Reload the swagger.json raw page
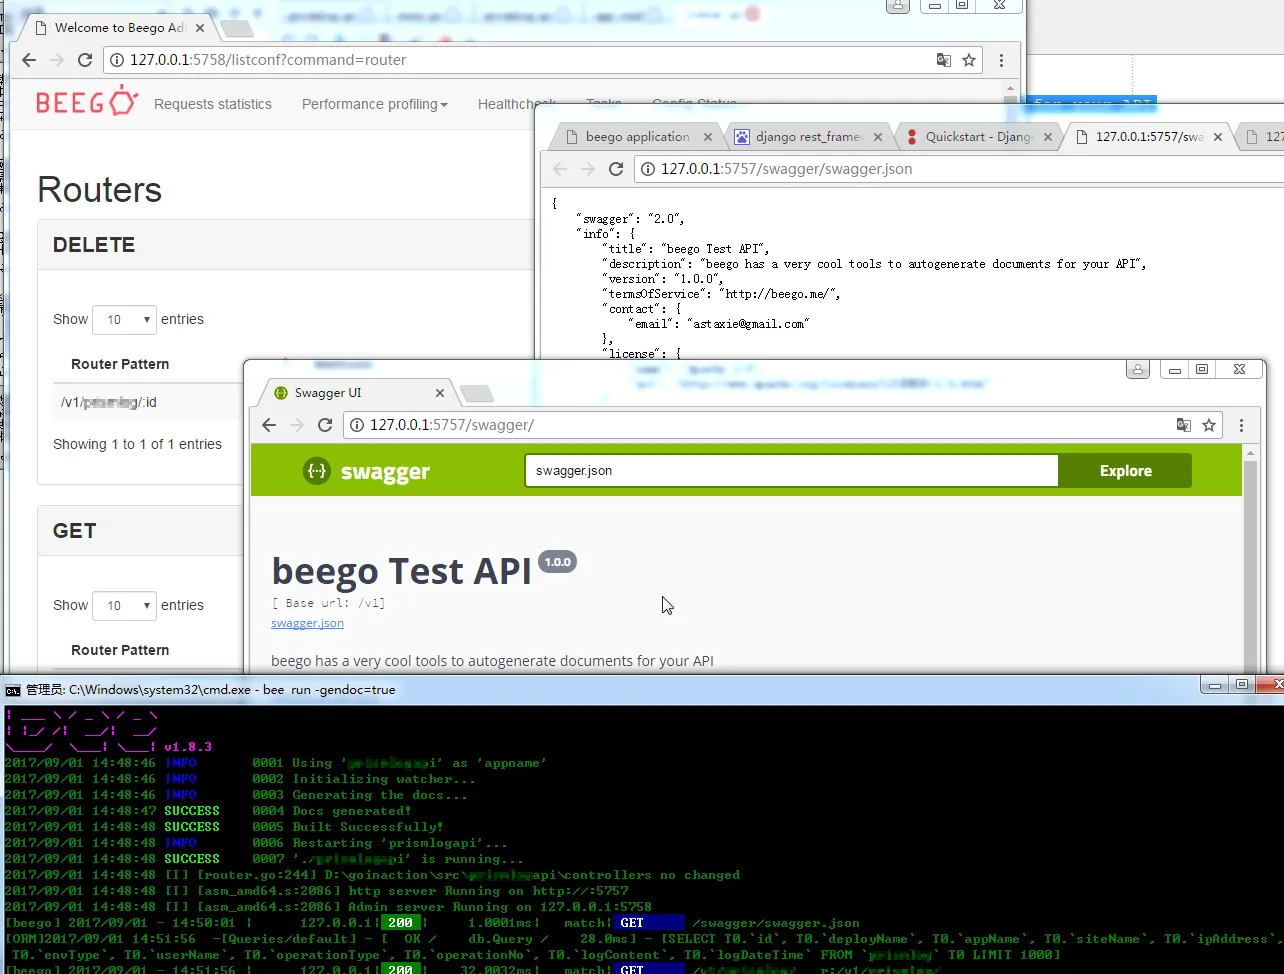 (x=616, y=169)
